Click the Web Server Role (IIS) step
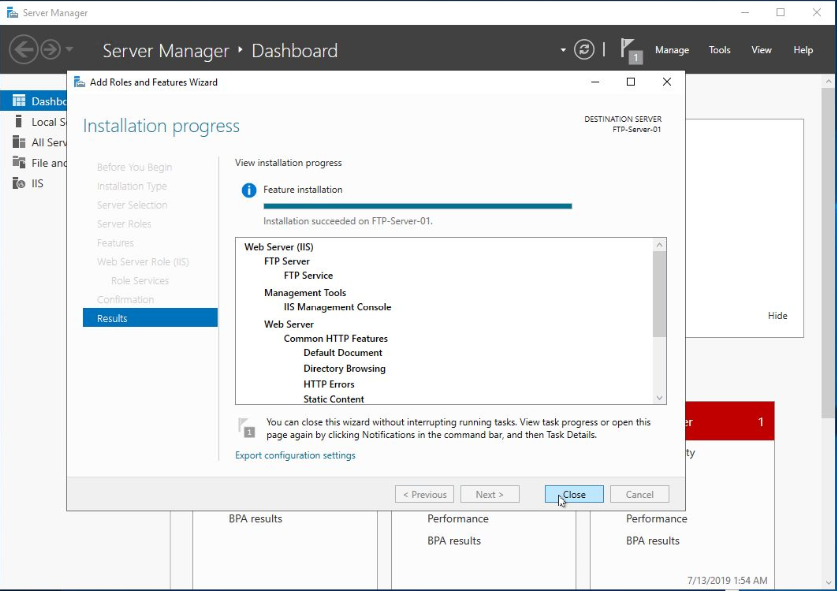Viewport: 837px width, 591px height. click(143, 262)
